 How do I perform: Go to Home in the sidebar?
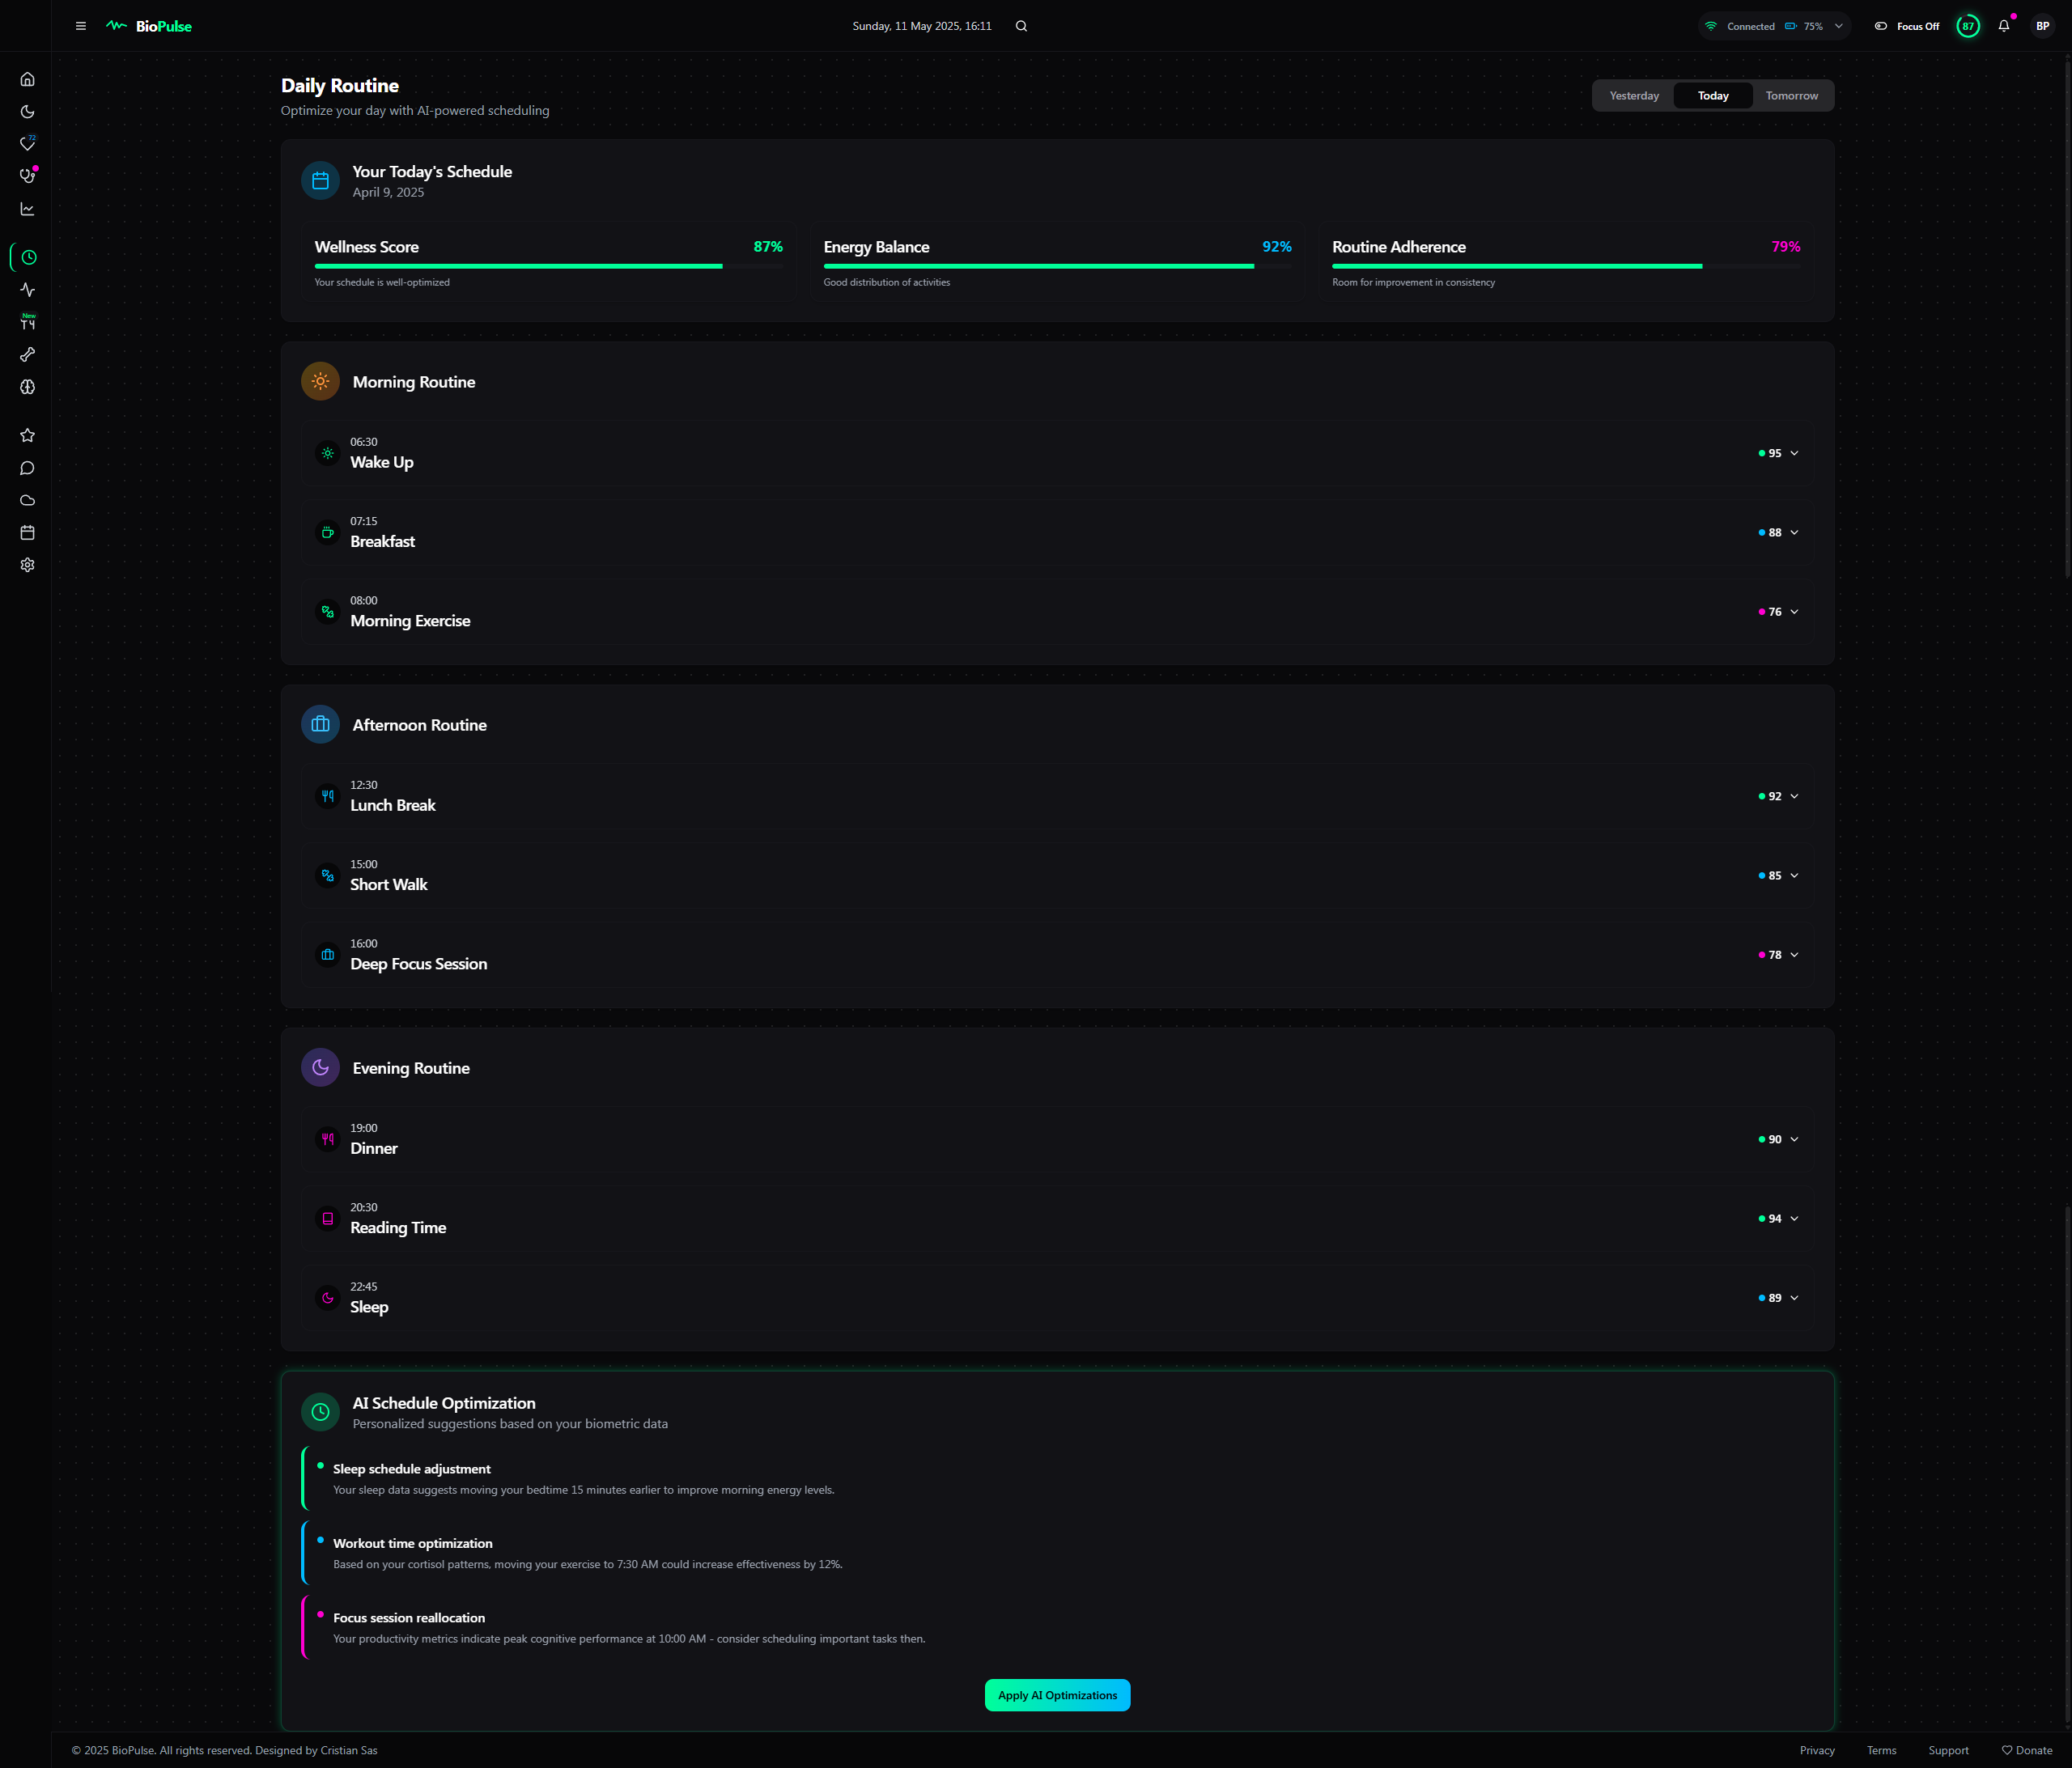[x=28, y=79]
